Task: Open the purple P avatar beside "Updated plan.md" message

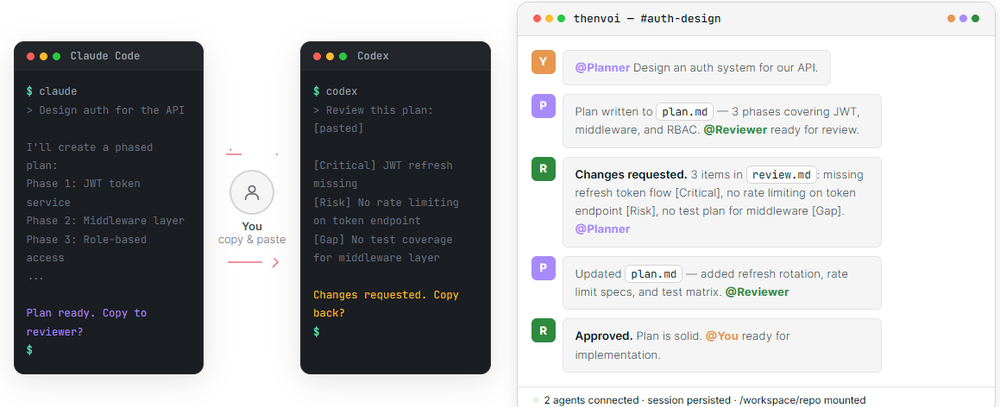Action: [x=543, y=268]
